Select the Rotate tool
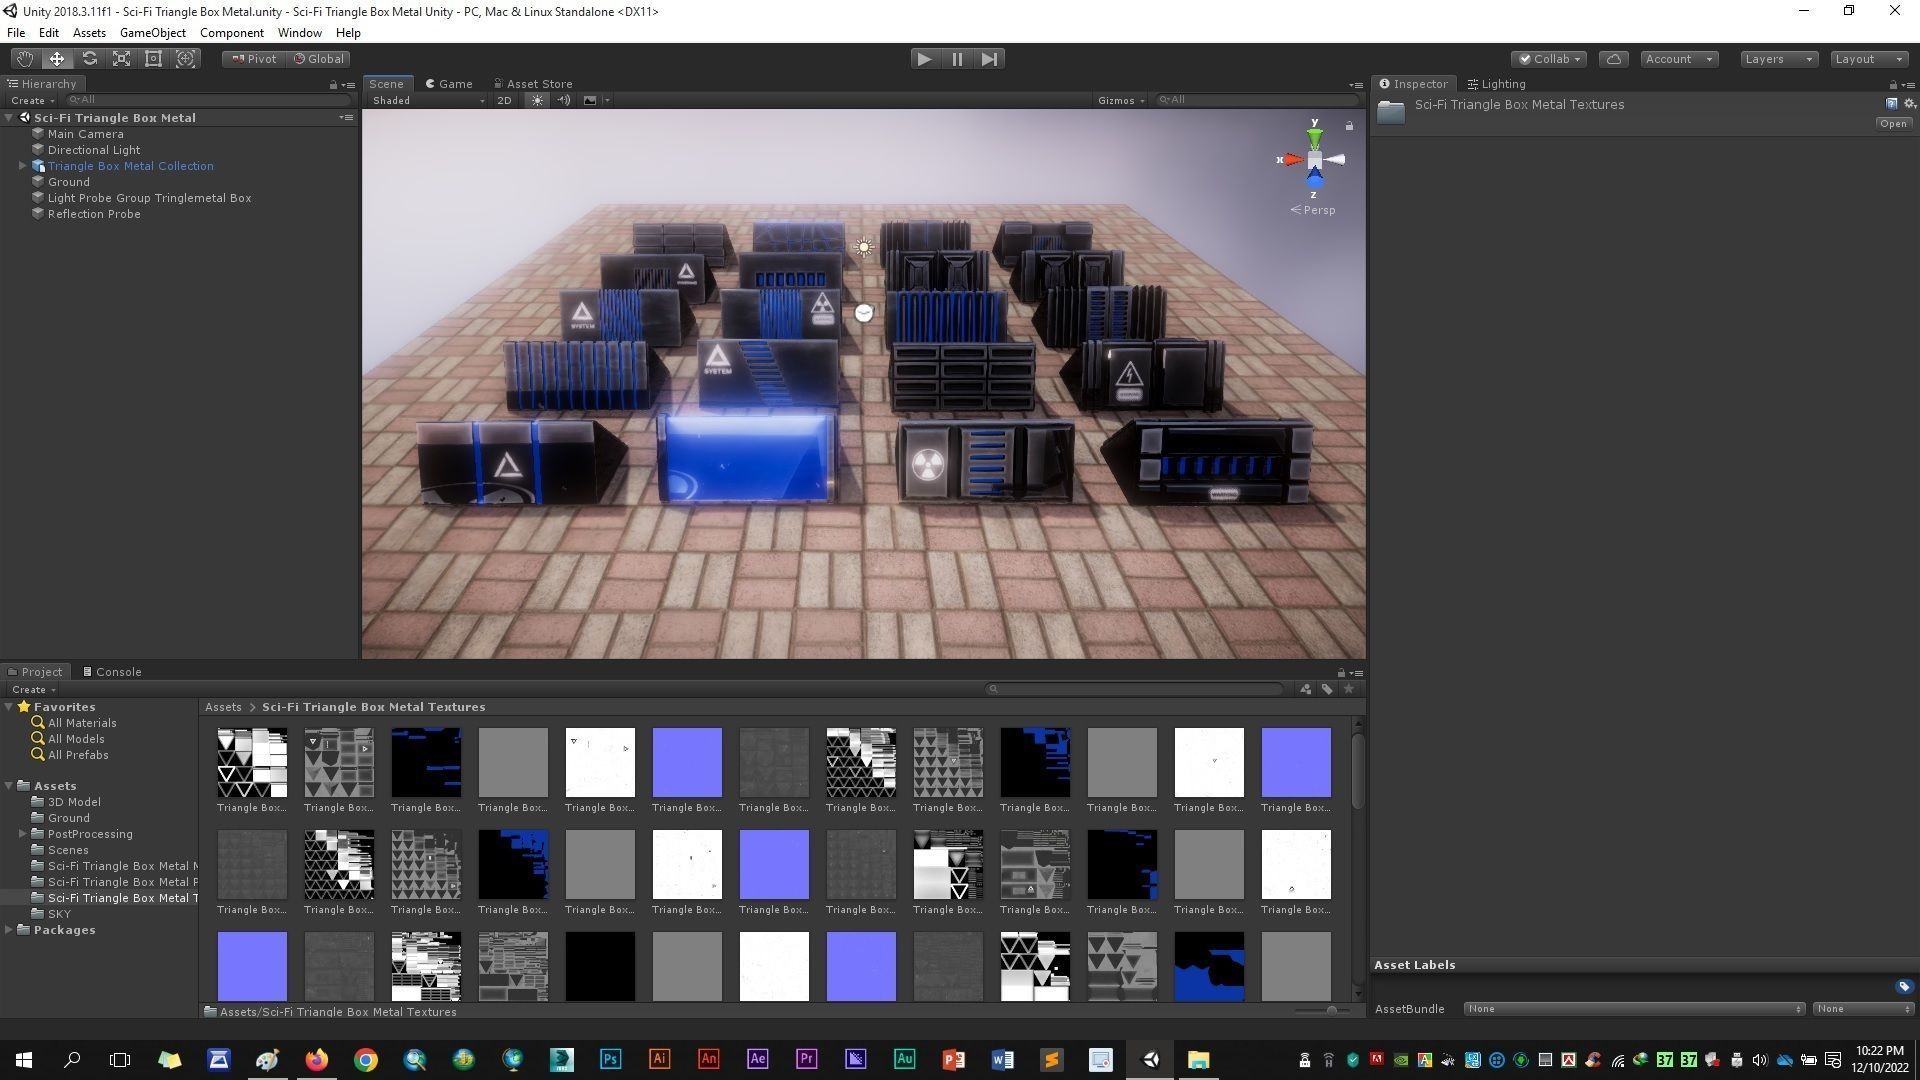This screenshot has height=1080, width=1920. click(89, 59)
